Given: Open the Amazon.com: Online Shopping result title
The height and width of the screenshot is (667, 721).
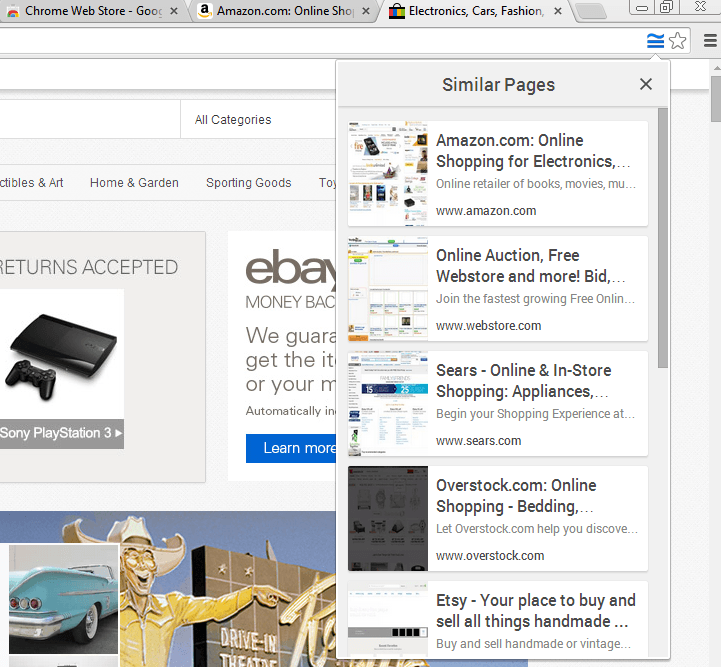Looking at the screenshot, I should click(x=532, y=151).
